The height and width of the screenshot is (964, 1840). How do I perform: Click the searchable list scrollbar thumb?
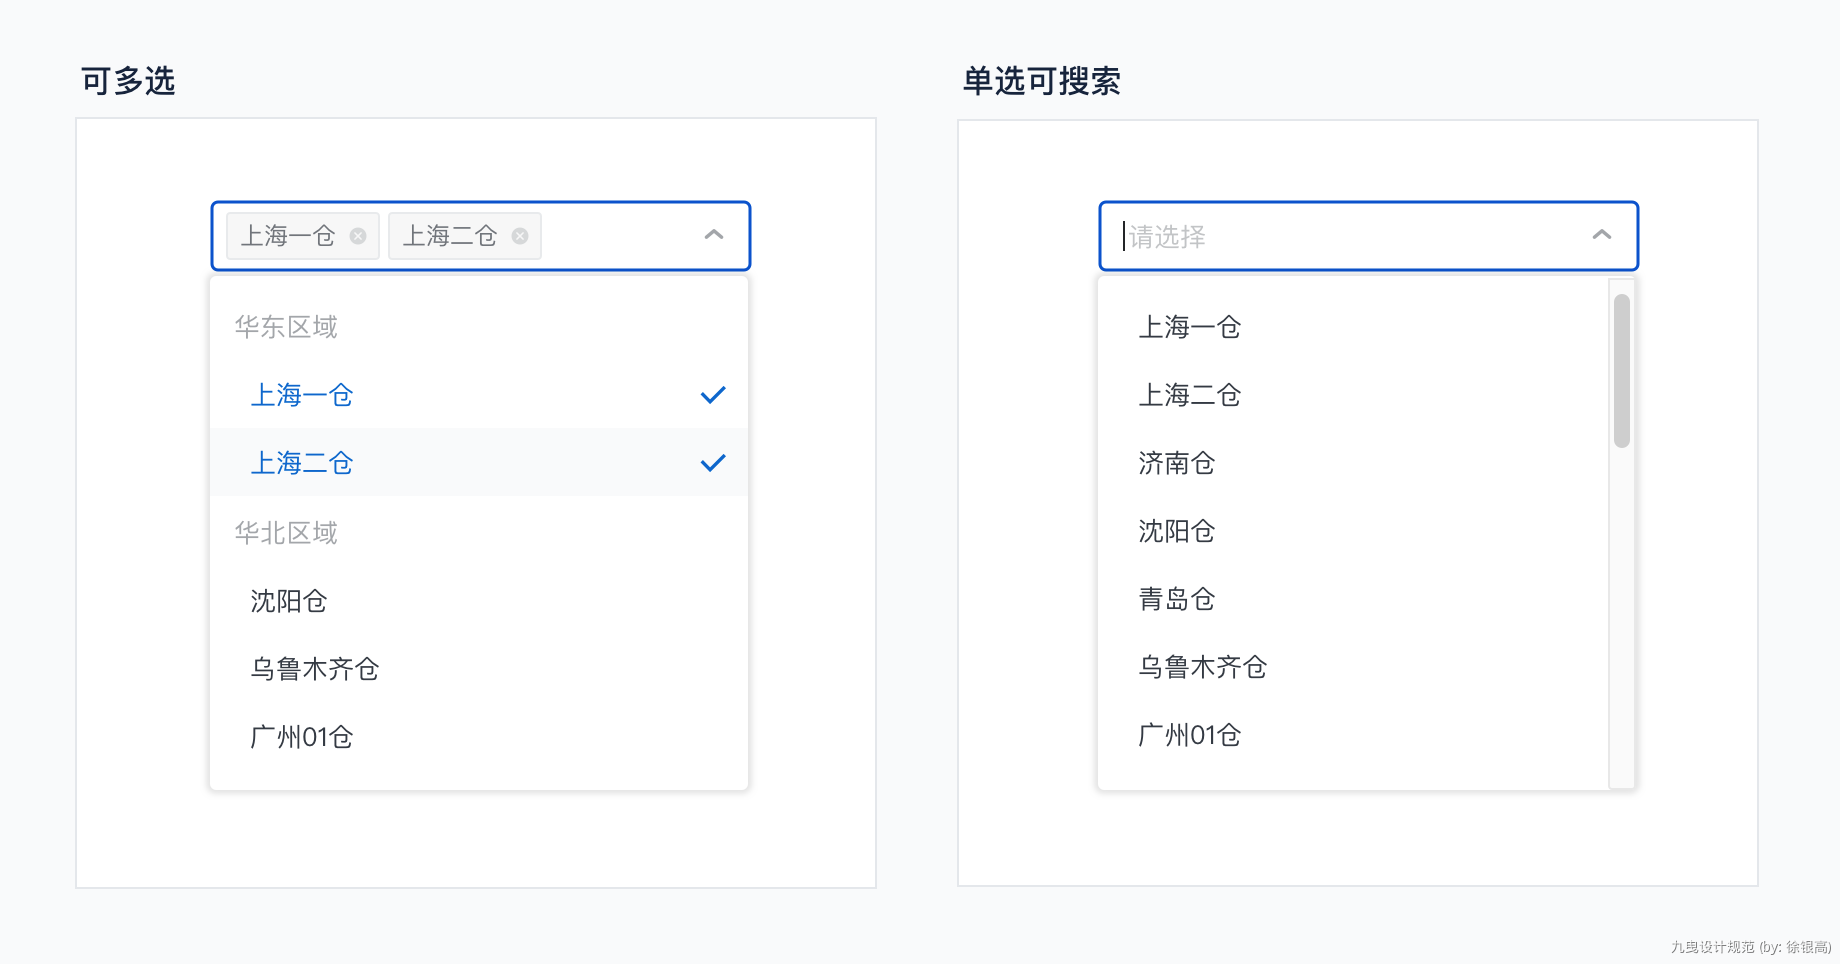tap(1622, 371)
